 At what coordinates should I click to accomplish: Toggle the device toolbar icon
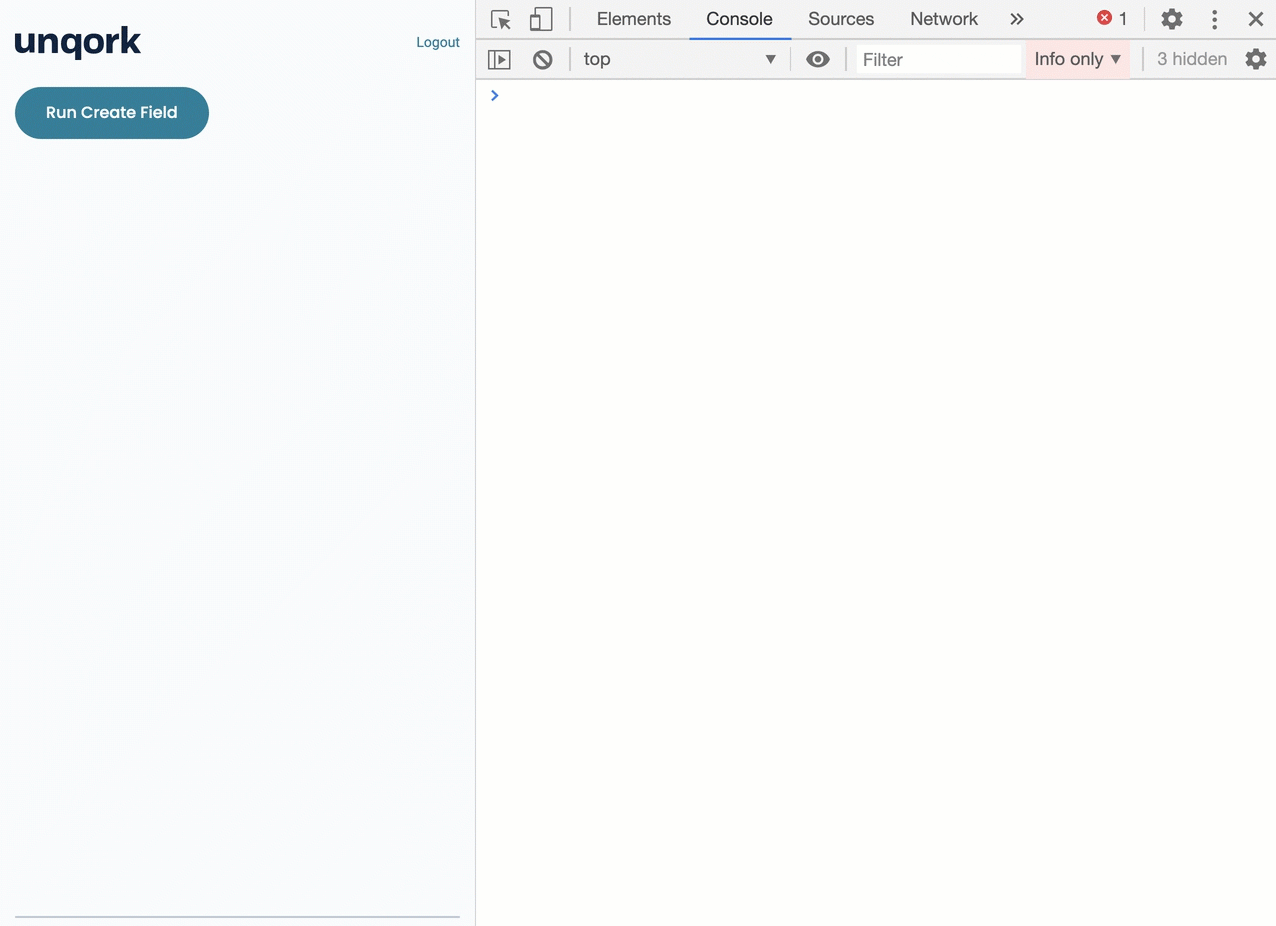click(541, 19)
